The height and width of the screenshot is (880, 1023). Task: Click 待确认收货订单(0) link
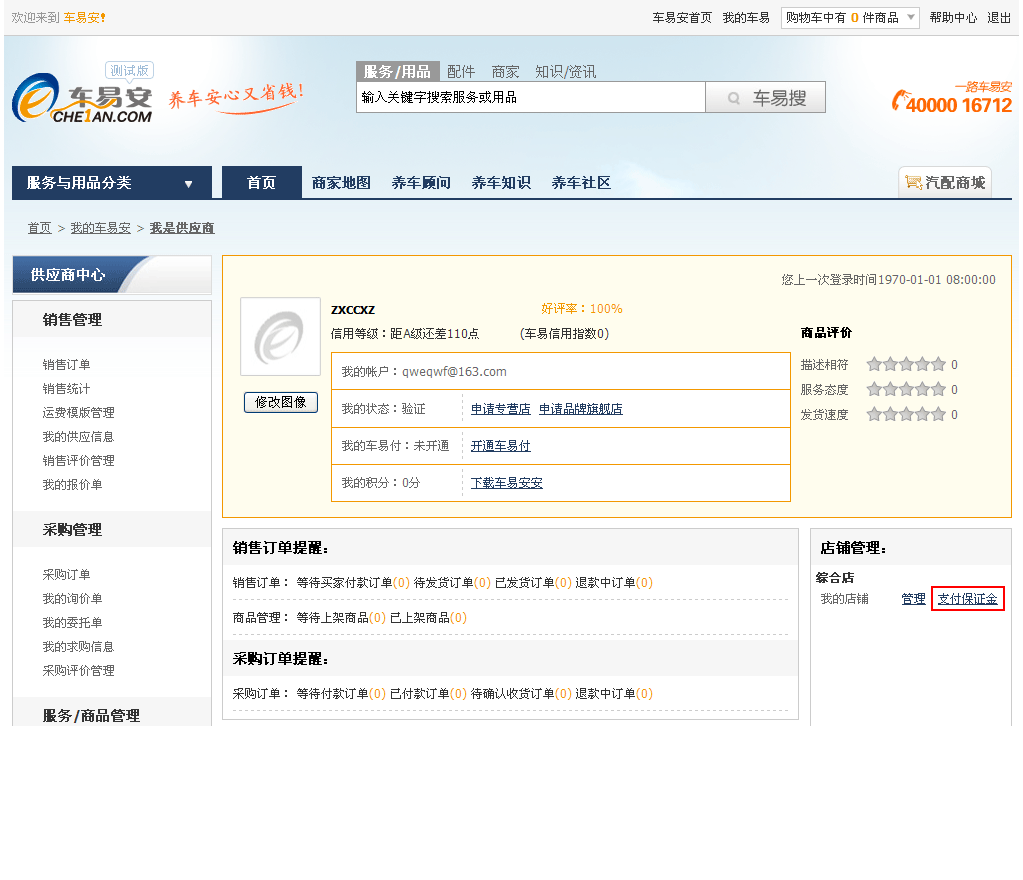tap(521, 694)
